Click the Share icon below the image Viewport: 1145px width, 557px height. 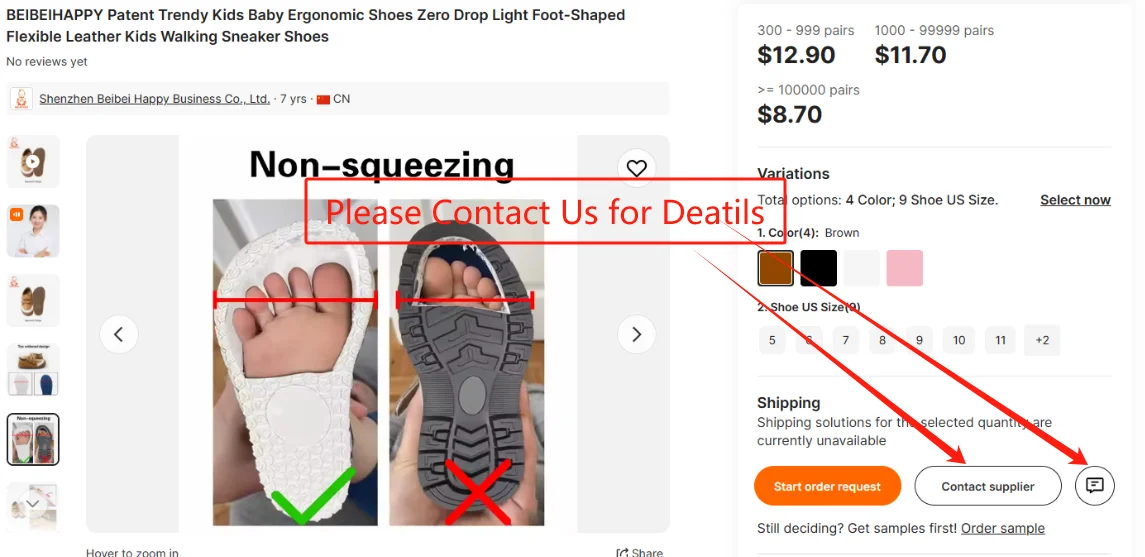pos(623,553)
